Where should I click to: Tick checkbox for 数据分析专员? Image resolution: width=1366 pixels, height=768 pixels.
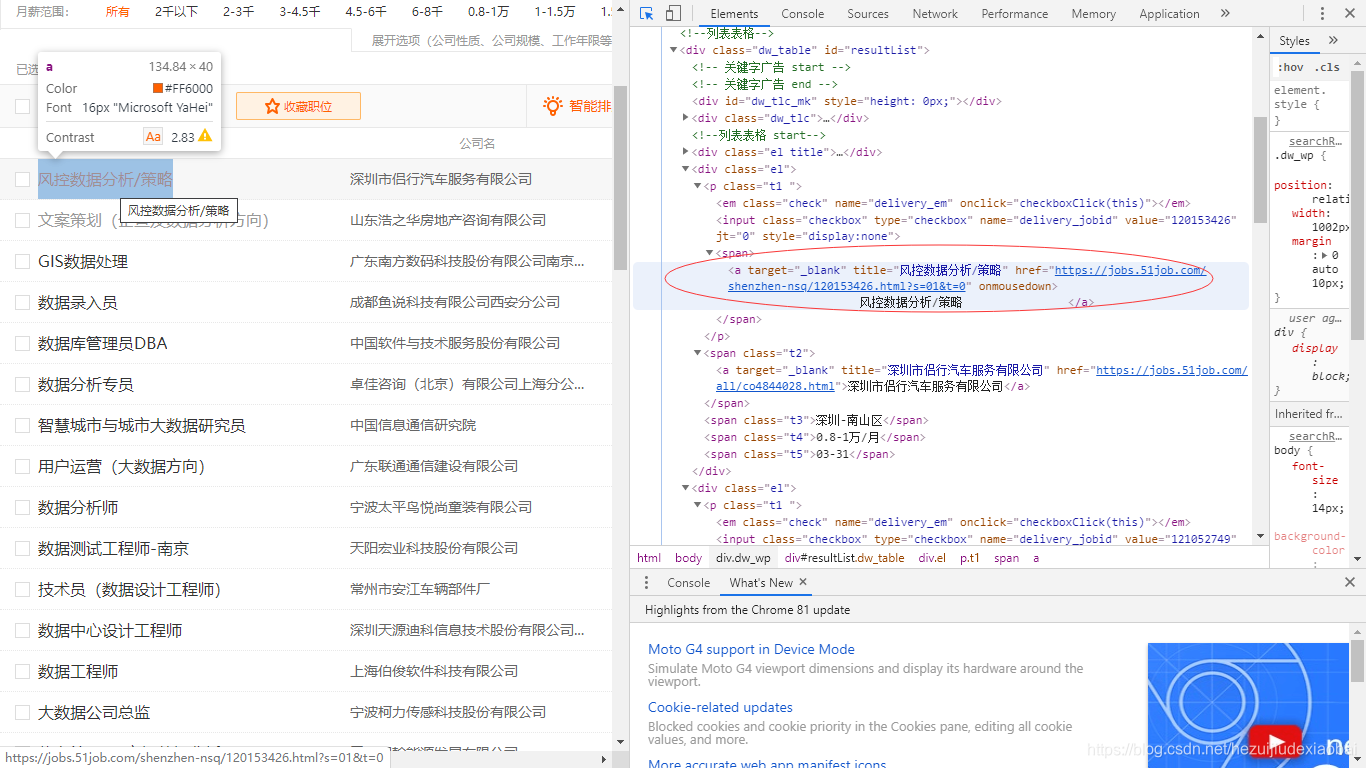[x=22, y=384]
